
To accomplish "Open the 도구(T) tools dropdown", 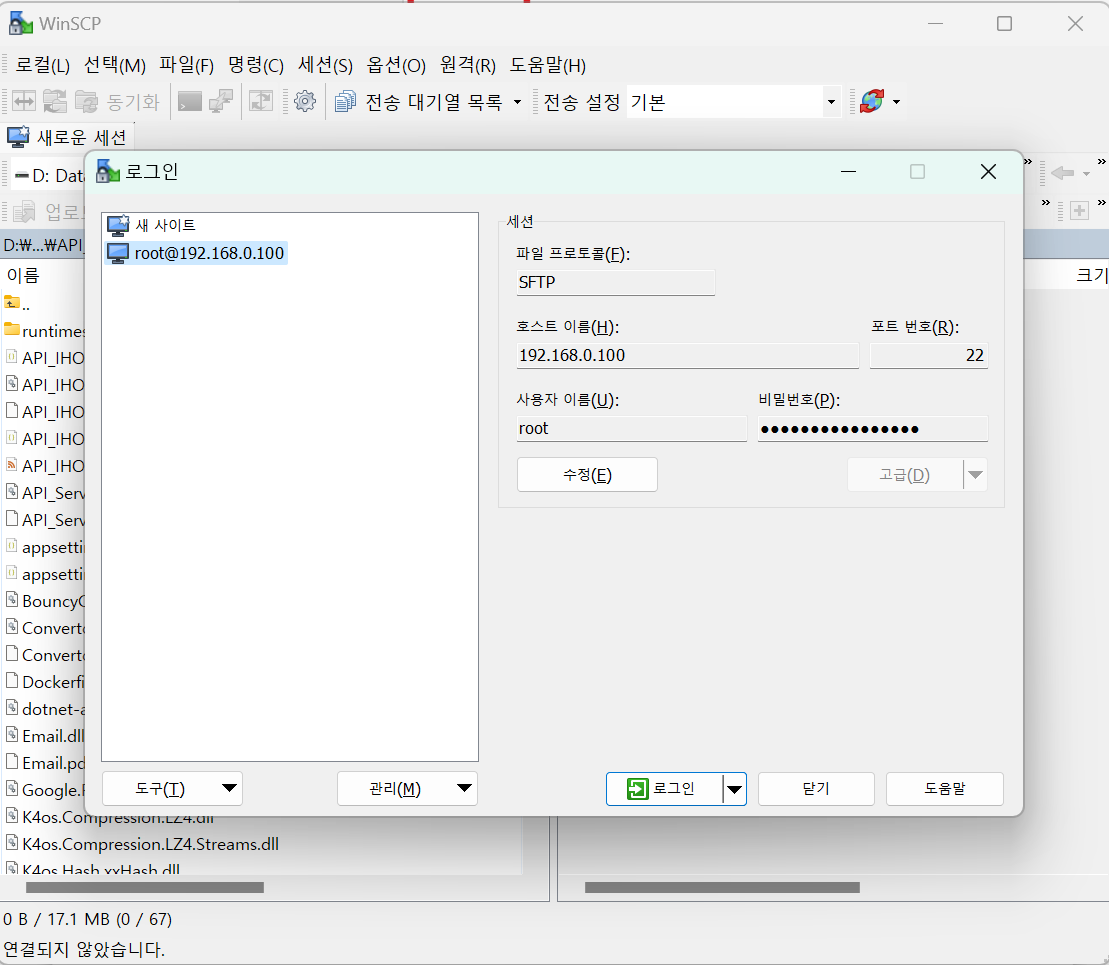I will (x=173, y=788).
